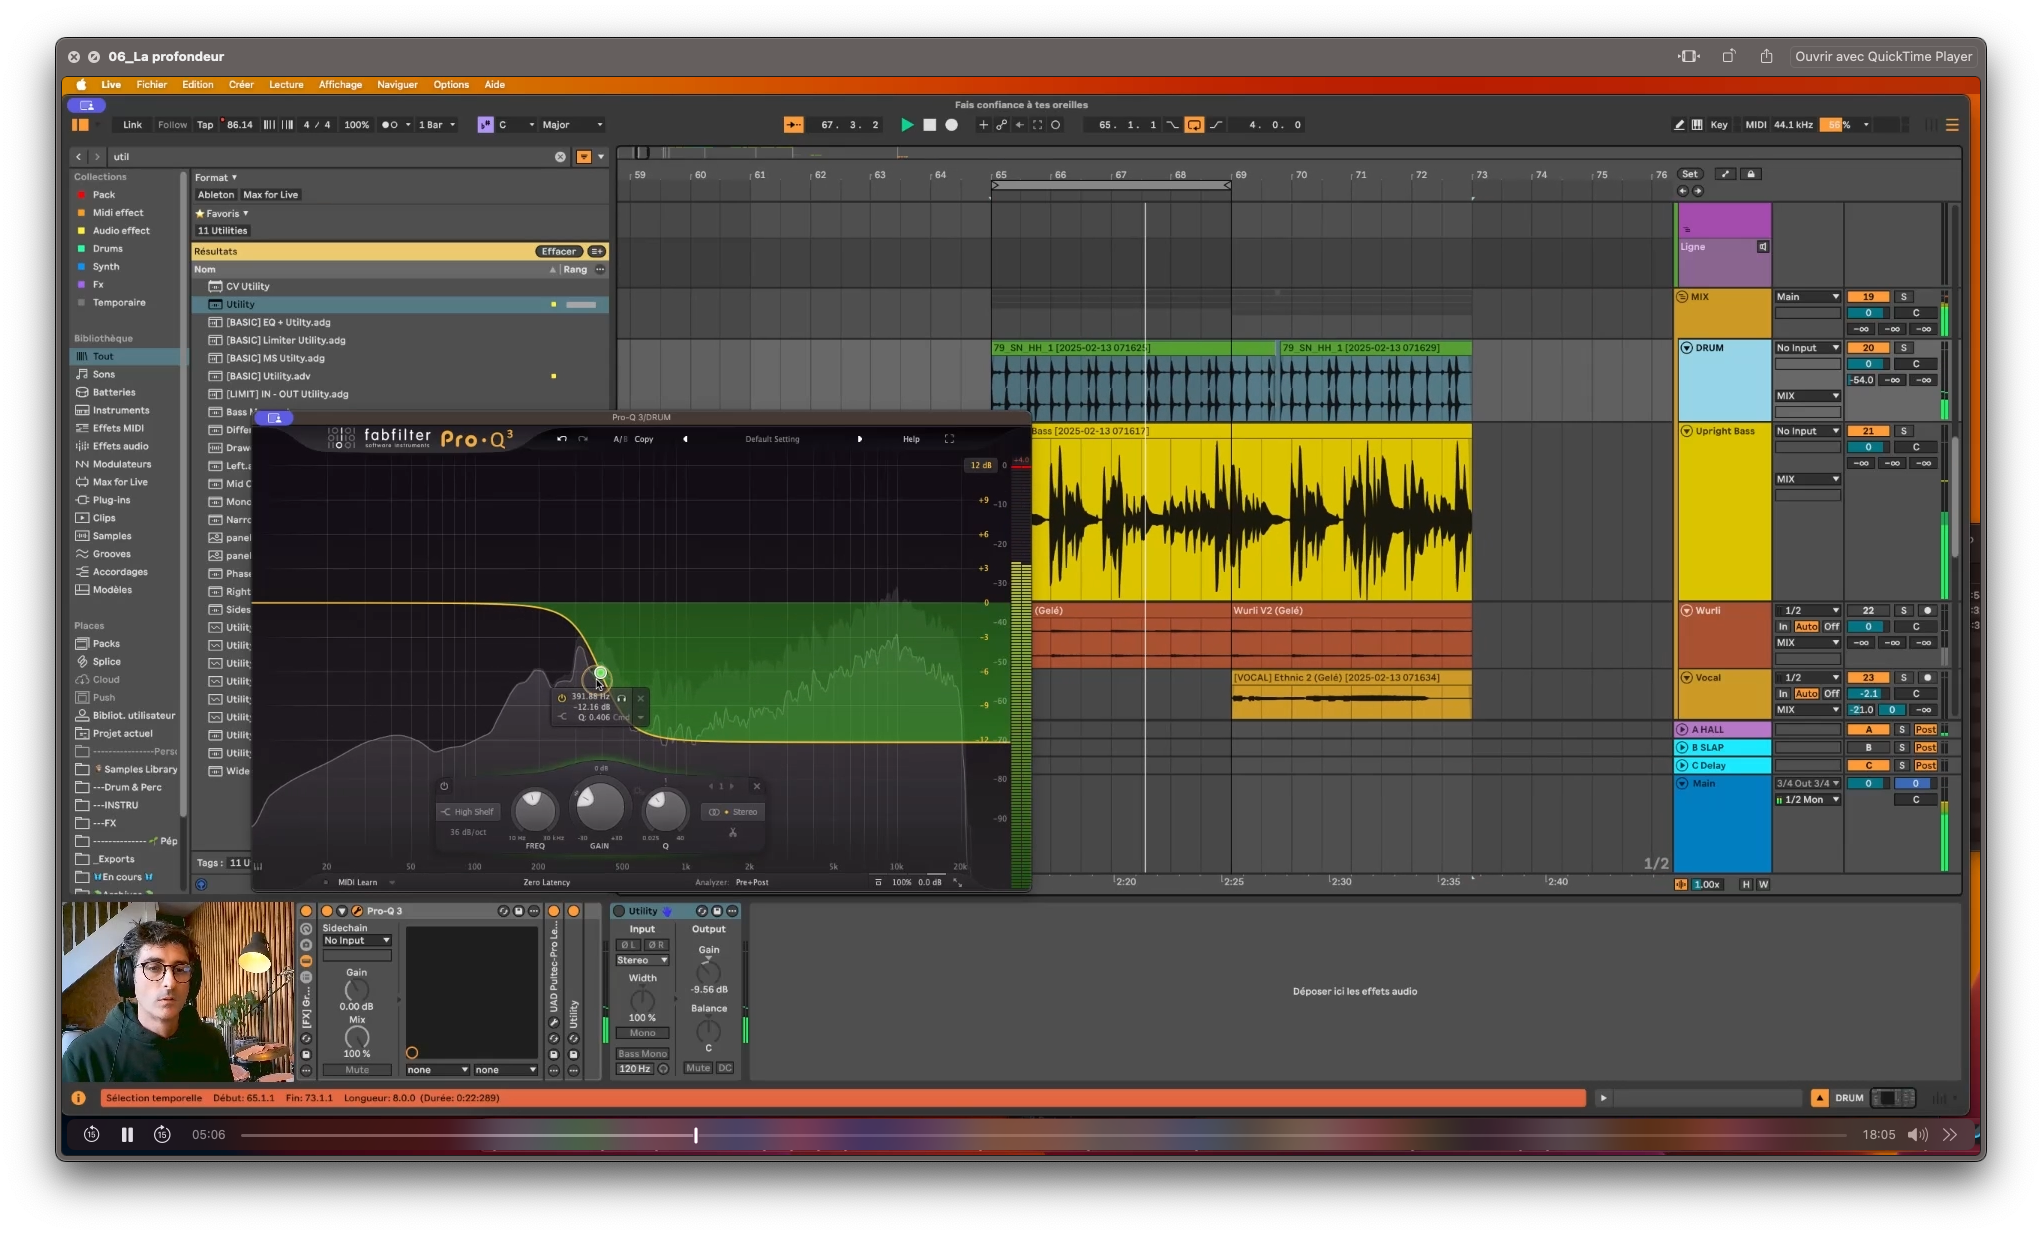The image size is (2042, 1235).
Task: Click the browser search field containing util
Action: pyautogui.click(x=333, y=157)
